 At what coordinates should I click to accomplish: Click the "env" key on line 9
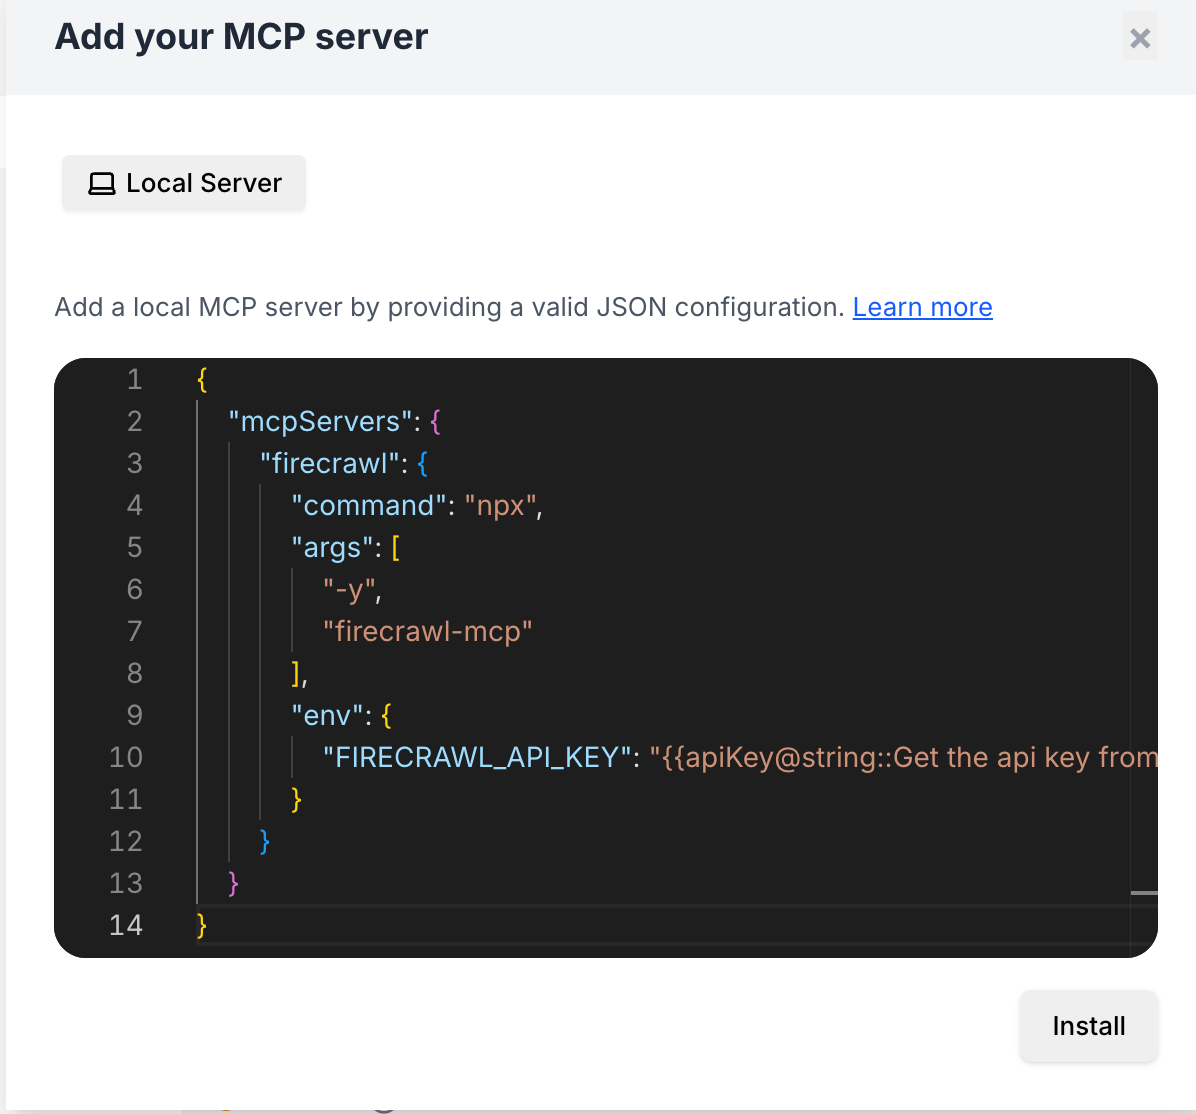click(x=326, y=715)
